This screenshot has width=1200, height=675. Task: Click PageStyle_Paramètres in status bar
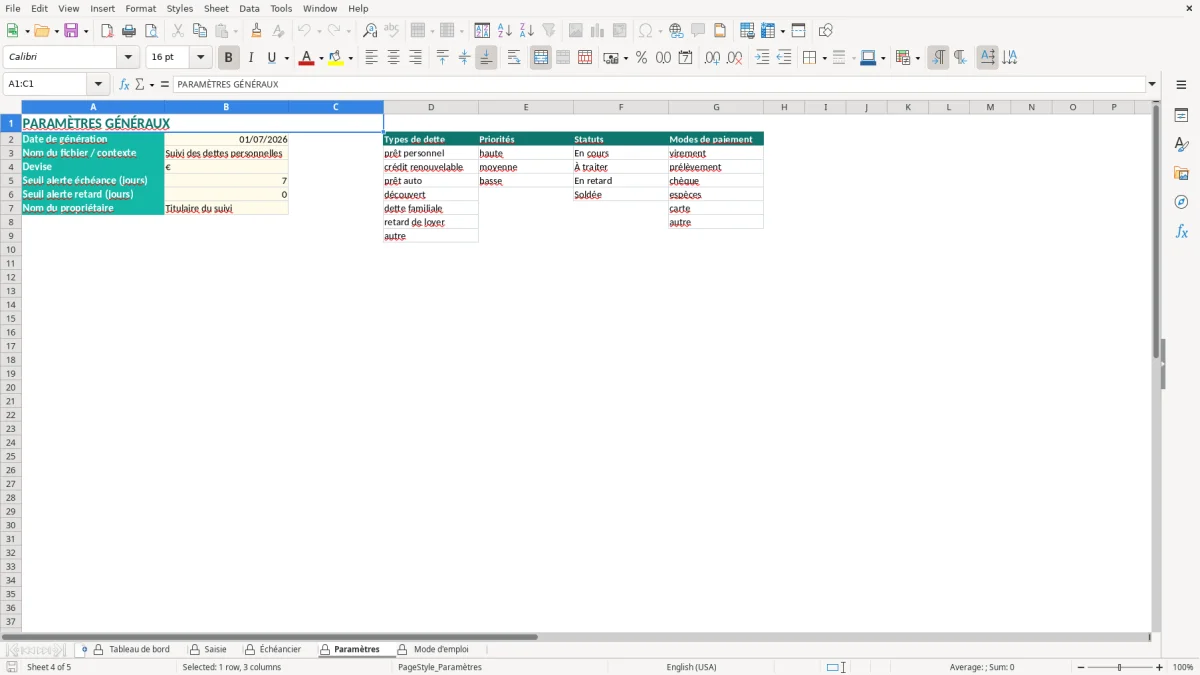coord(440,667)
